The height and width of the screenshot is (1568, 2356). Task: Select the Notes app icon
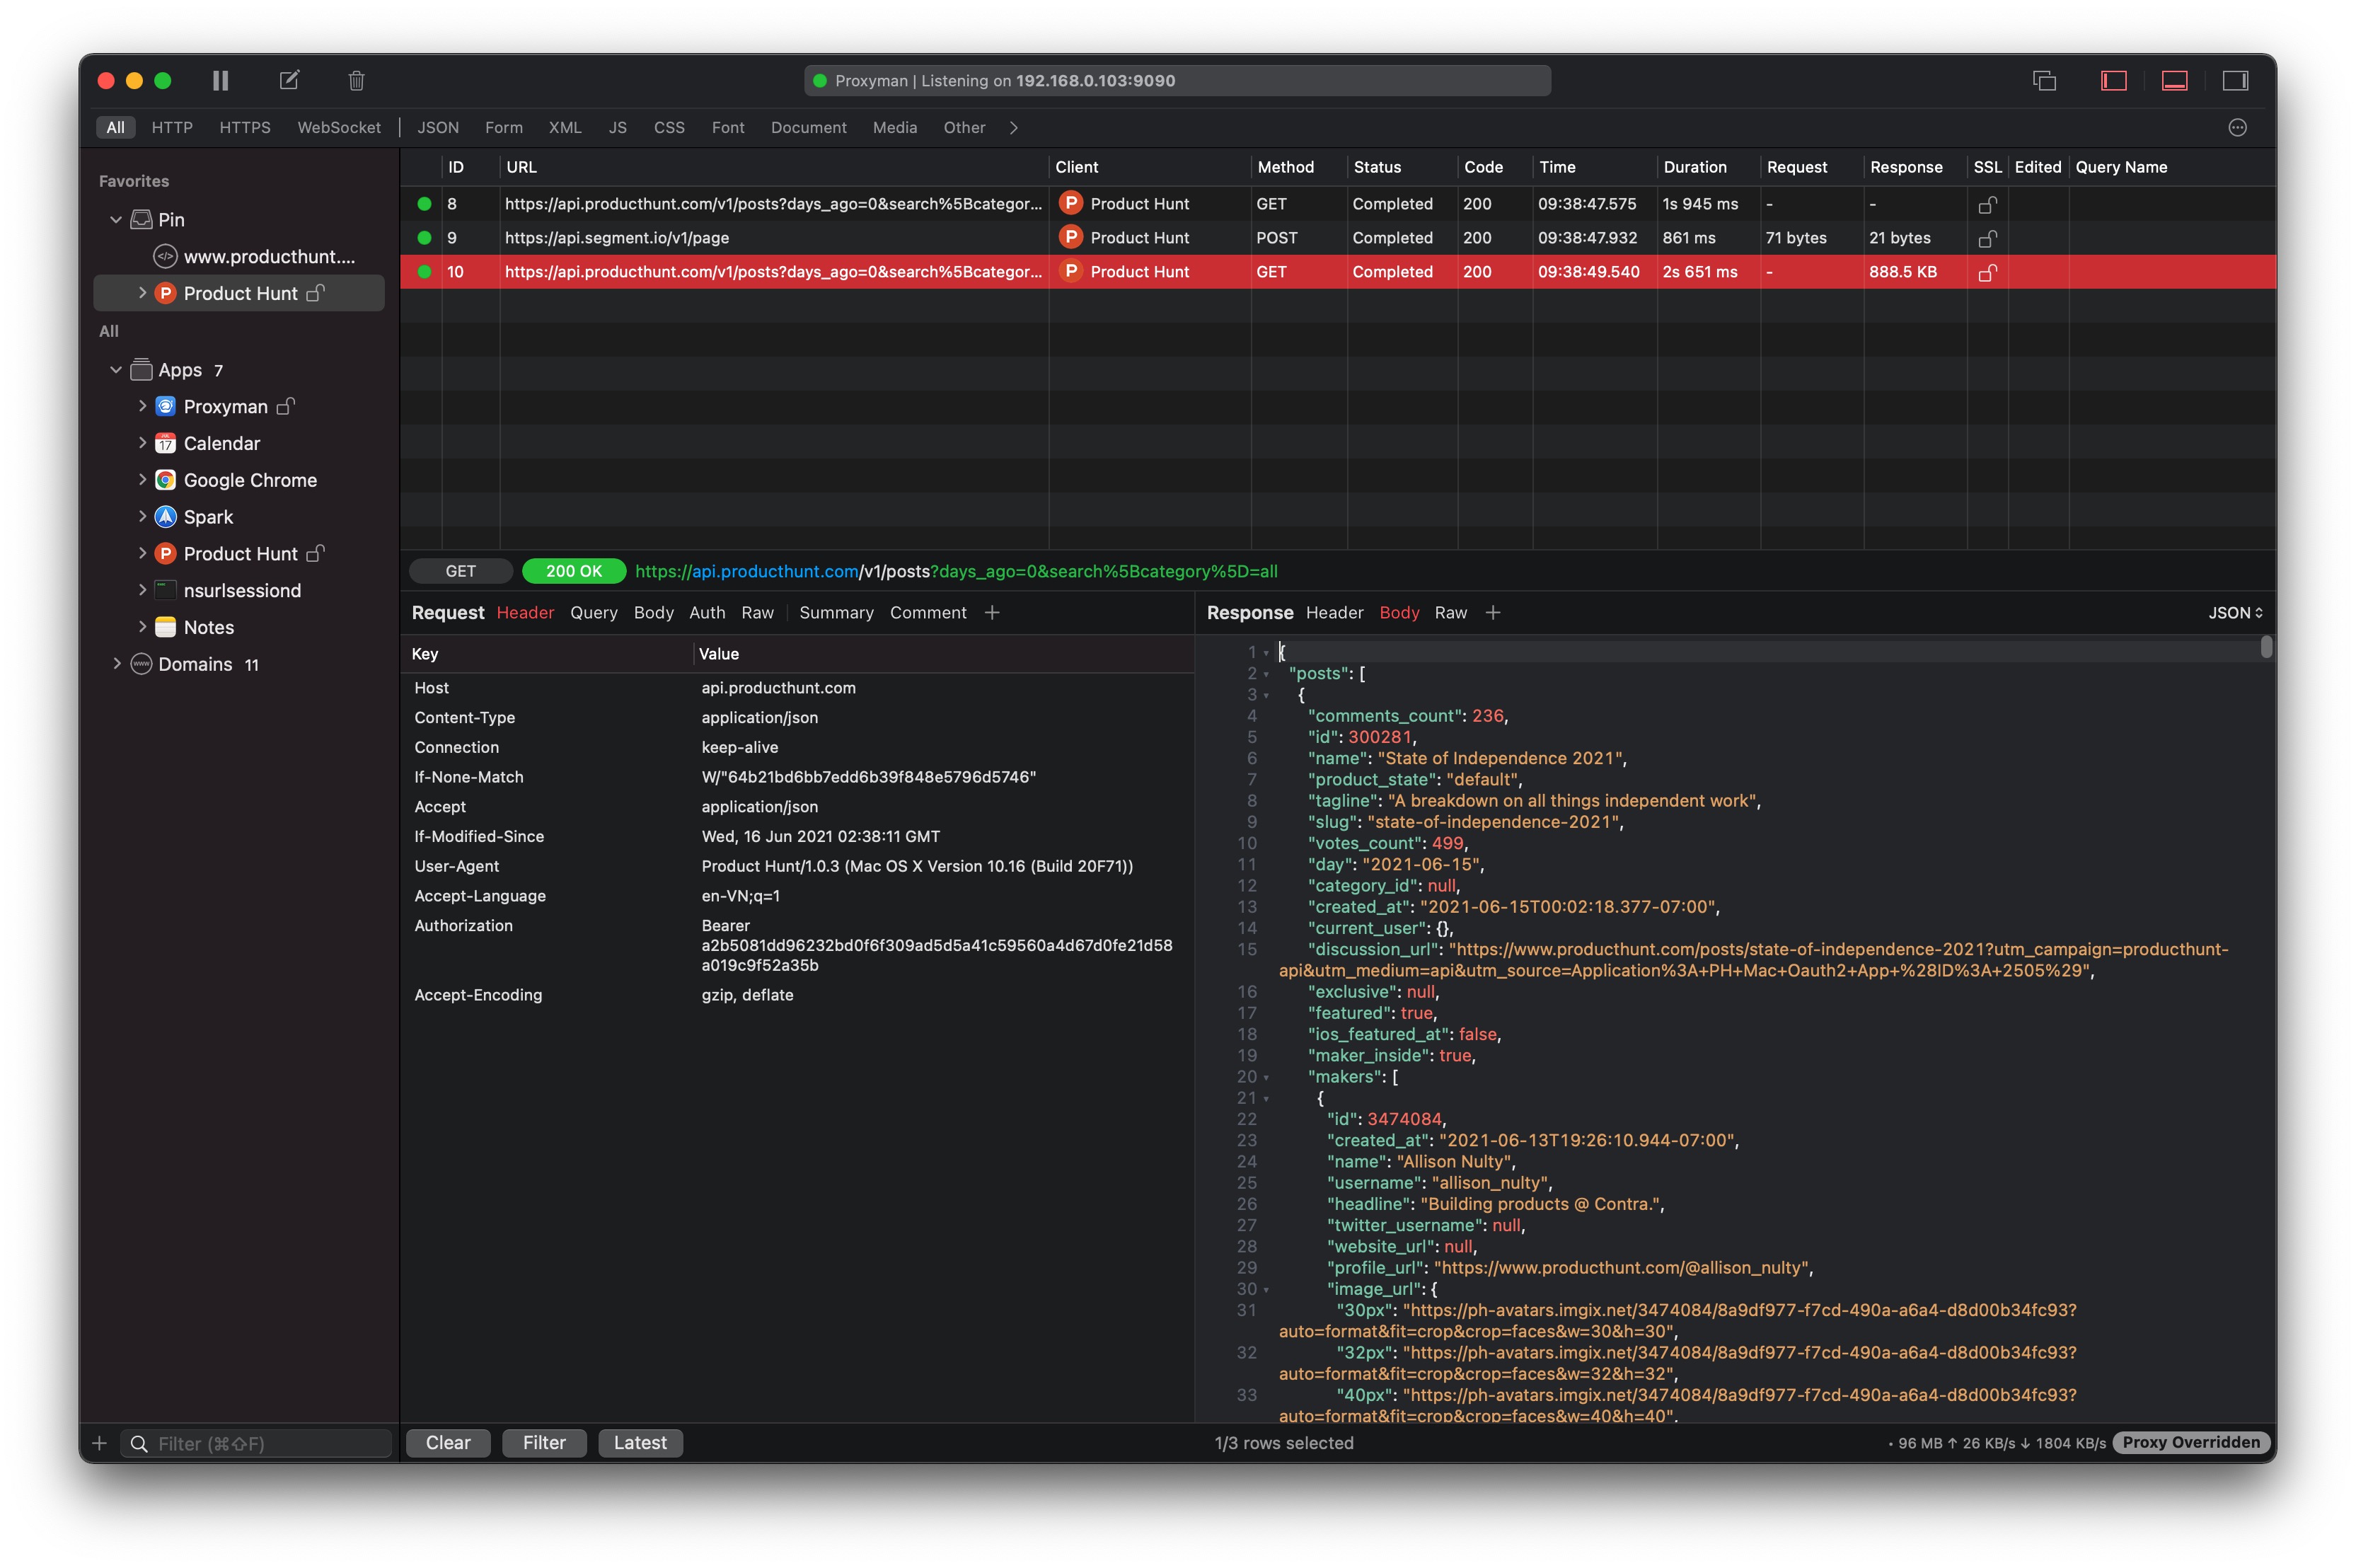166,627
